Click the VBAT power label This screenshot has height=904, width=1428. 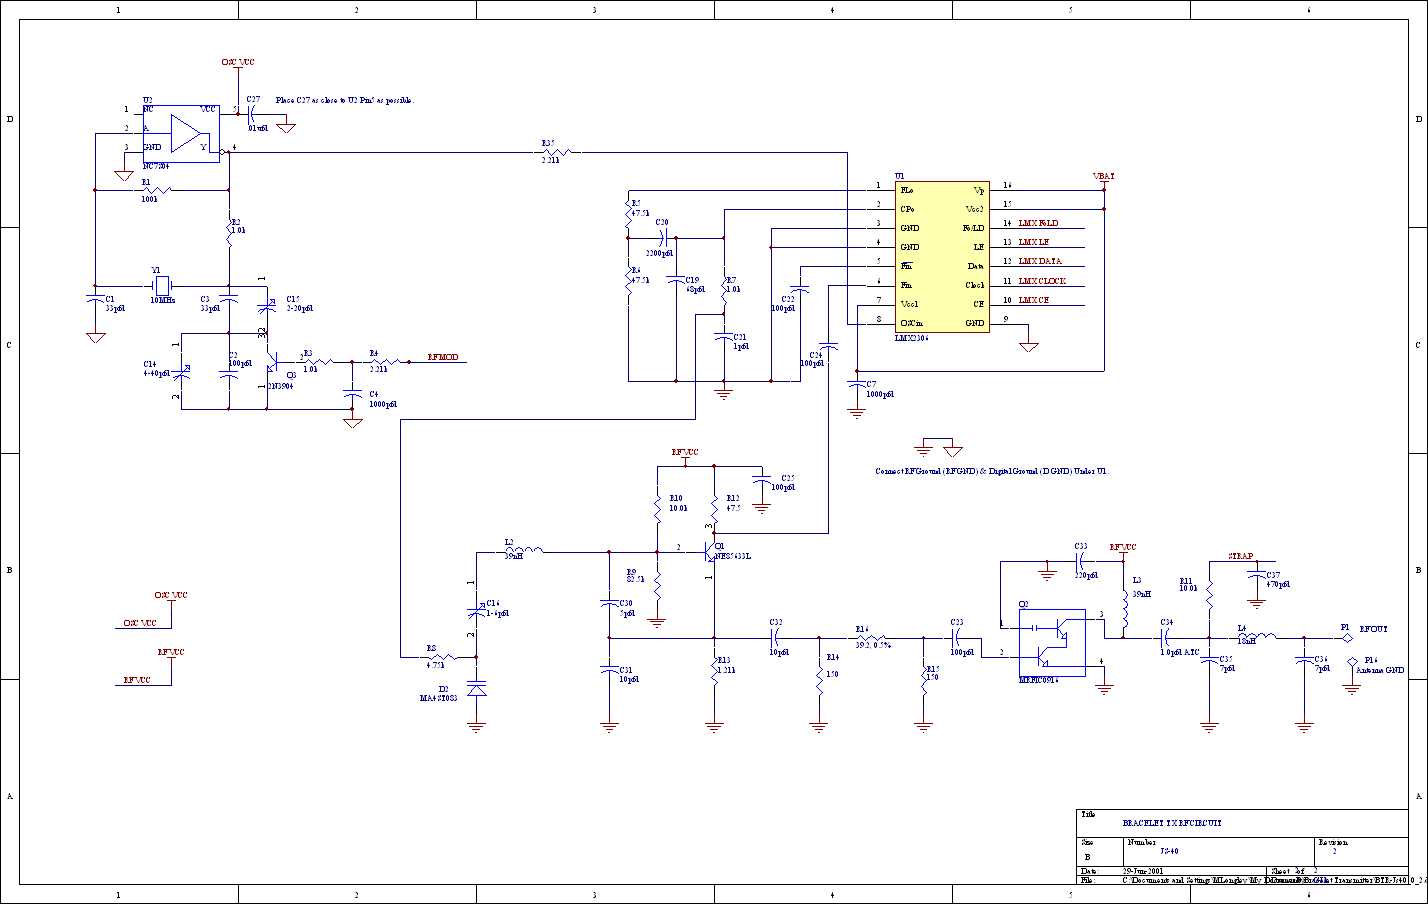[x=1104, y=176]
